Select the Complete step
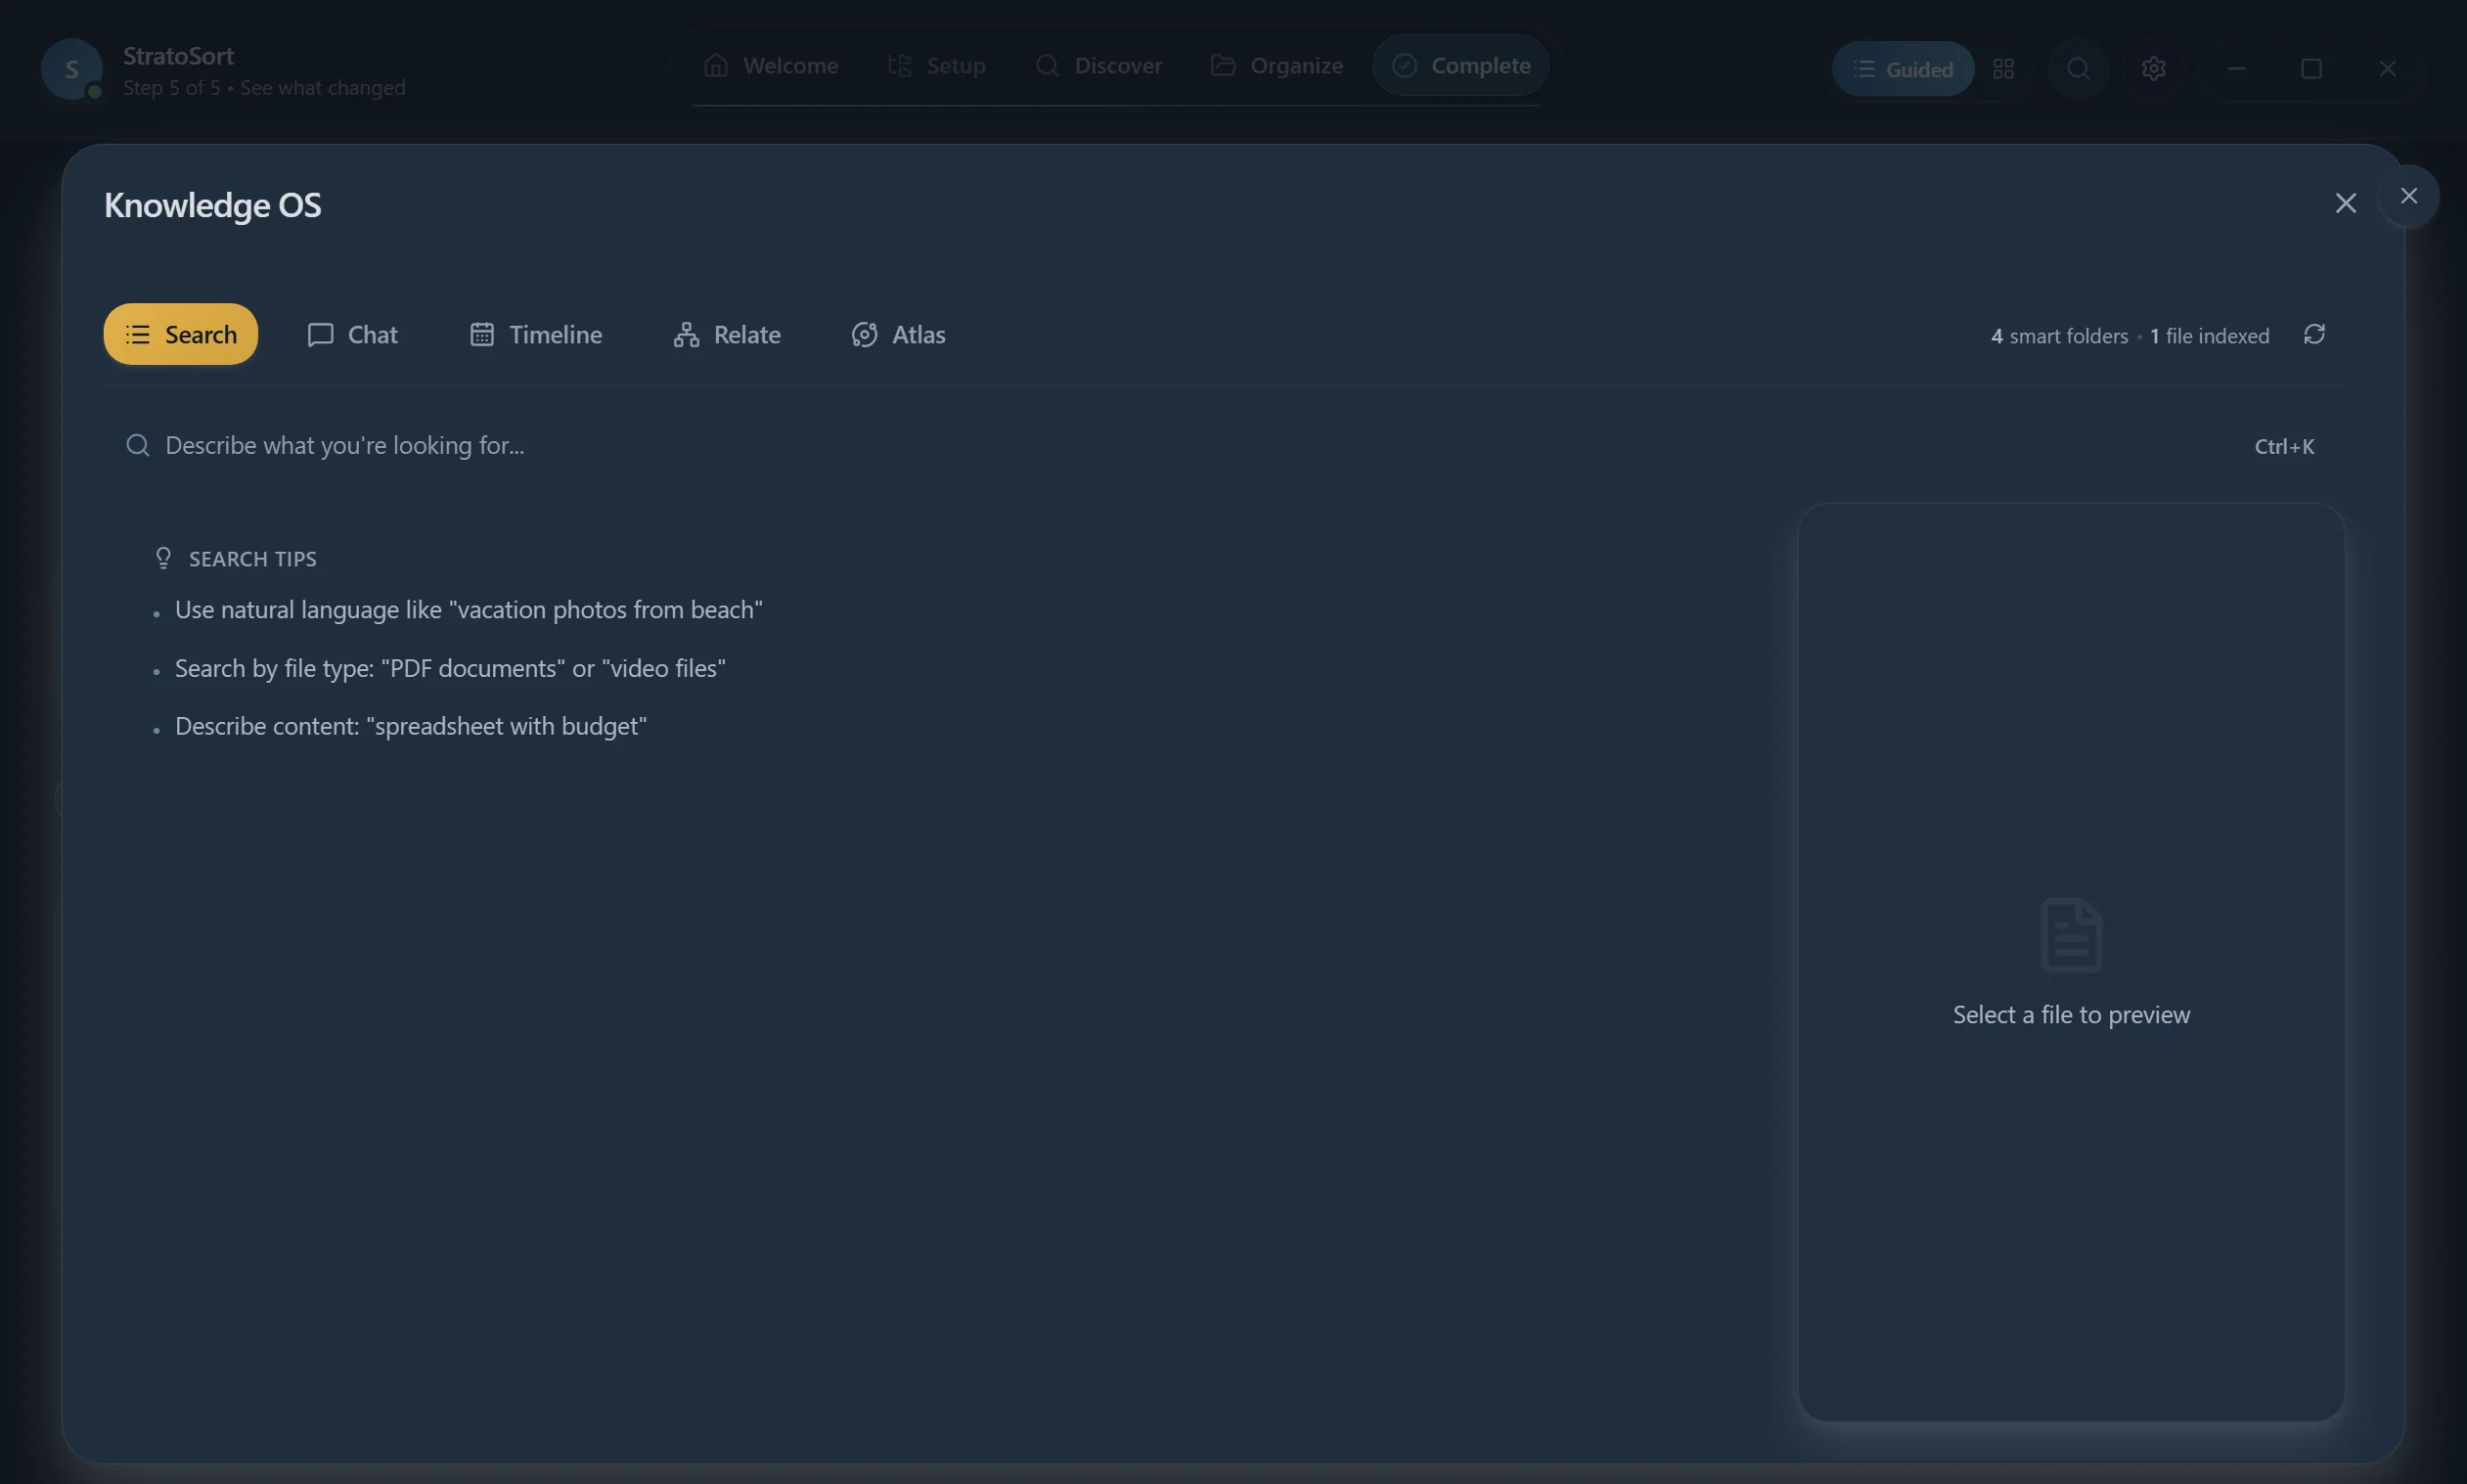 pyautogui.click(x=1460, y=66)
